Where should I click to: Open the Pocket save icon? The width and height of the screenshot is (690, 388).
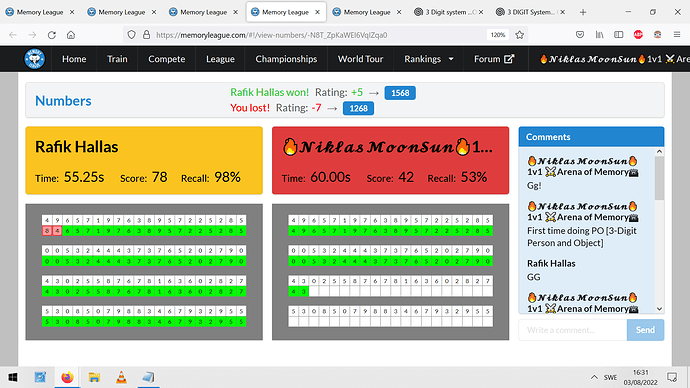[x=580, y=35]
